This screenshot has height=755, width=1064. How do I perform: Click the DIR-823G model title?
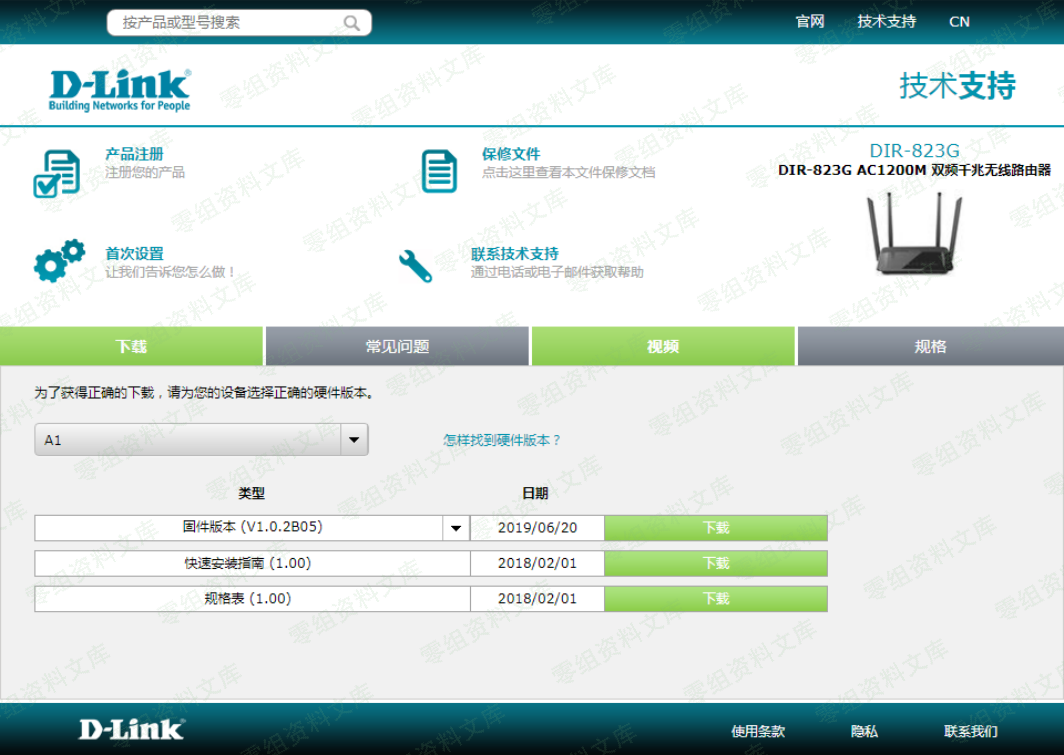[x=915, y=150]
